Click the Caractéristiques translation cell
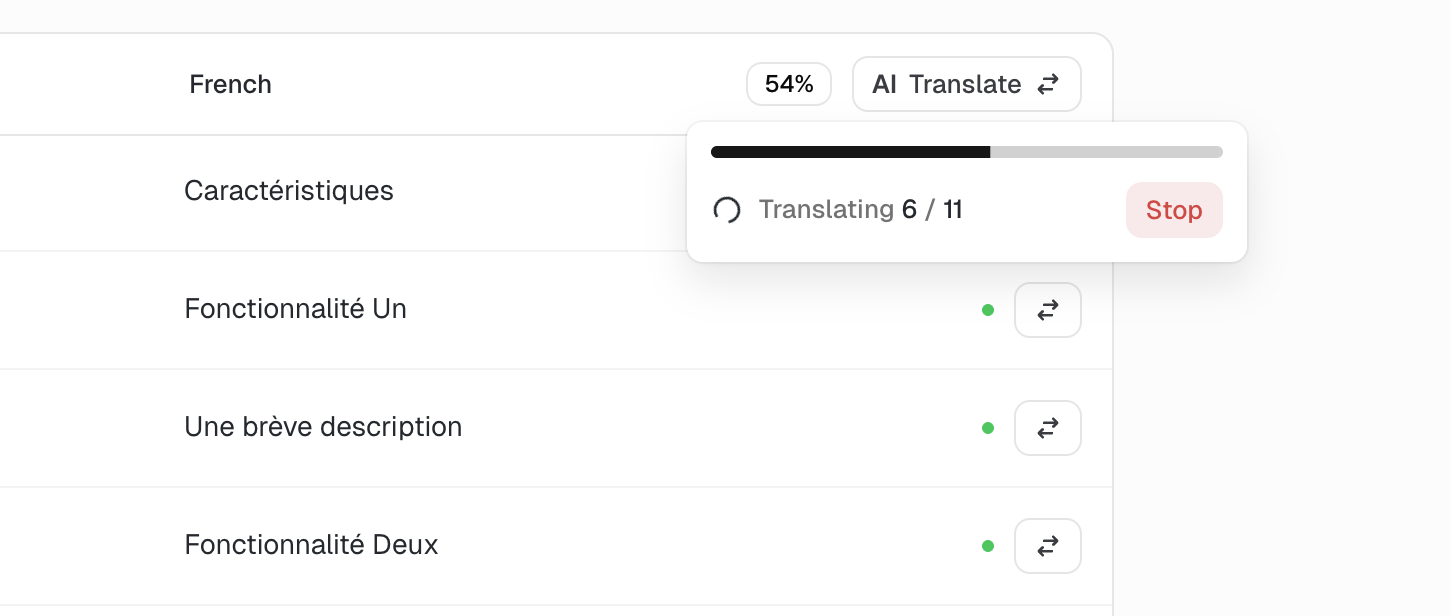 click(288, 190)
